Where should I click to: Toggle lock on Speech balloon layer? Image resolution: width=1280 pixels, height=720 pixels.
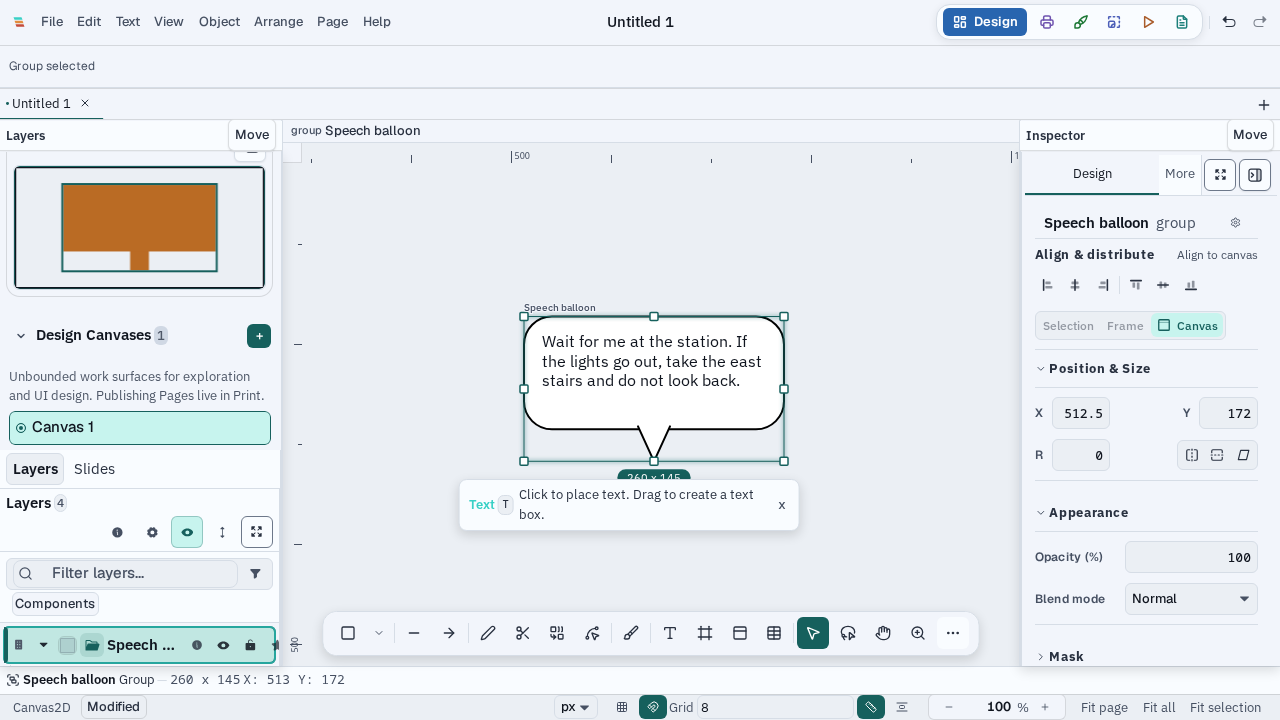pos(250,645)
